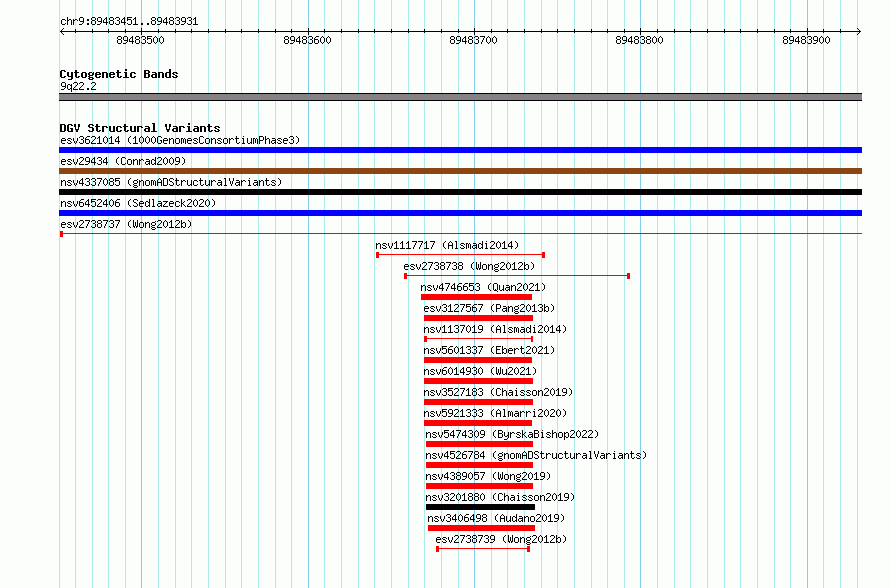Select the black nsv4337085 variant bar

coord(460,192)
